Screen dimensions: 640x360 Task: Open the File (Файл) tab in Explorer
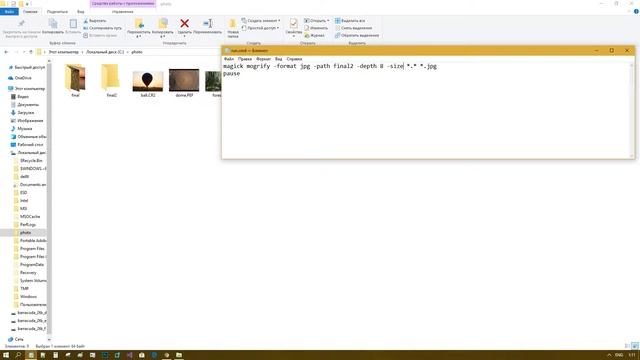[9, 11]
